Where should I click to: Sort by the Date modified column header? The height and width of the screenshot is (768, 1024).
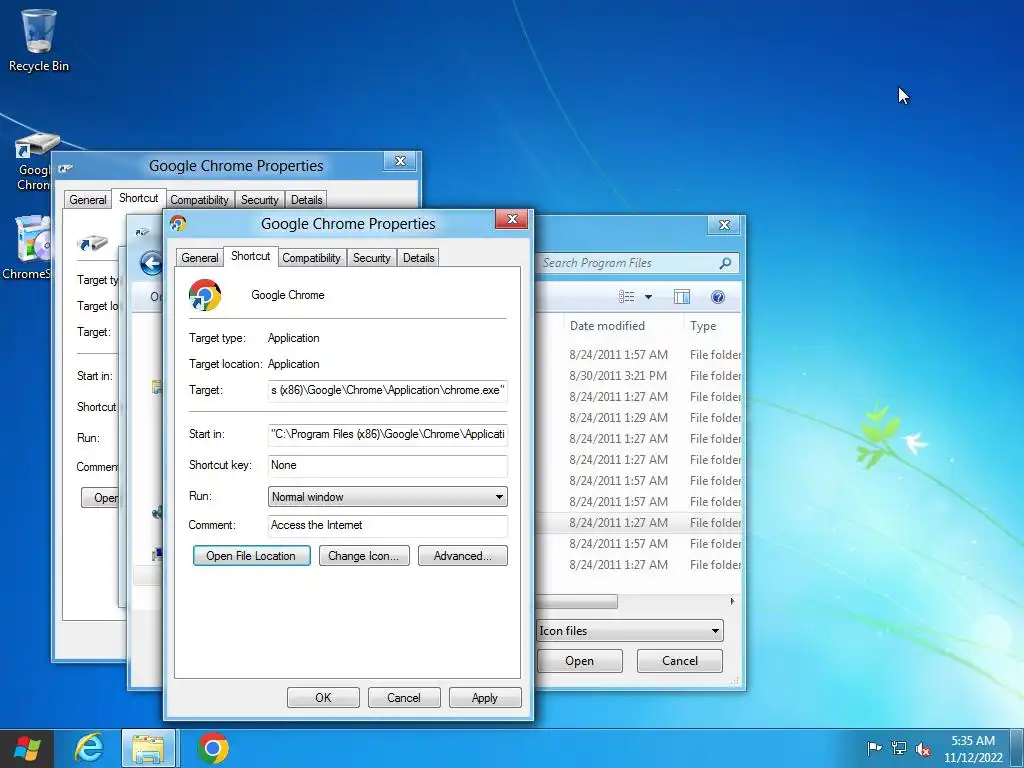(607, 326)
